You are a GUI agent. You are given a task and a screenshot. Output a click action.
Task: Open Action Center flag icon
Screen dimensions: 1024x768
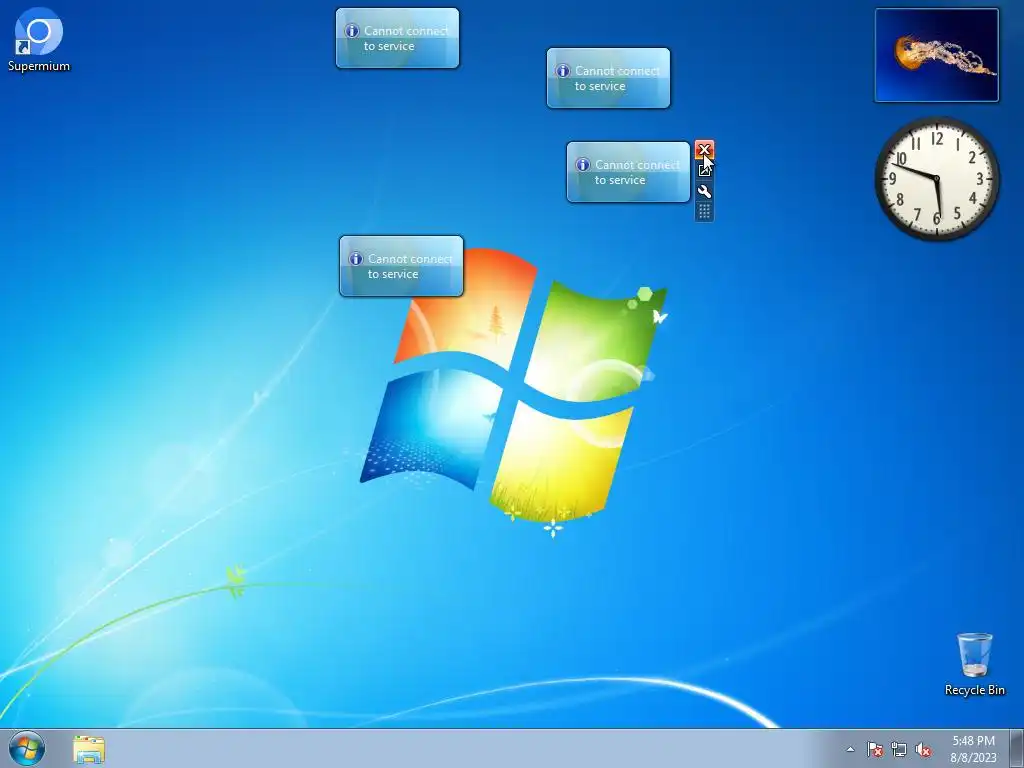(x=875, y=749)
